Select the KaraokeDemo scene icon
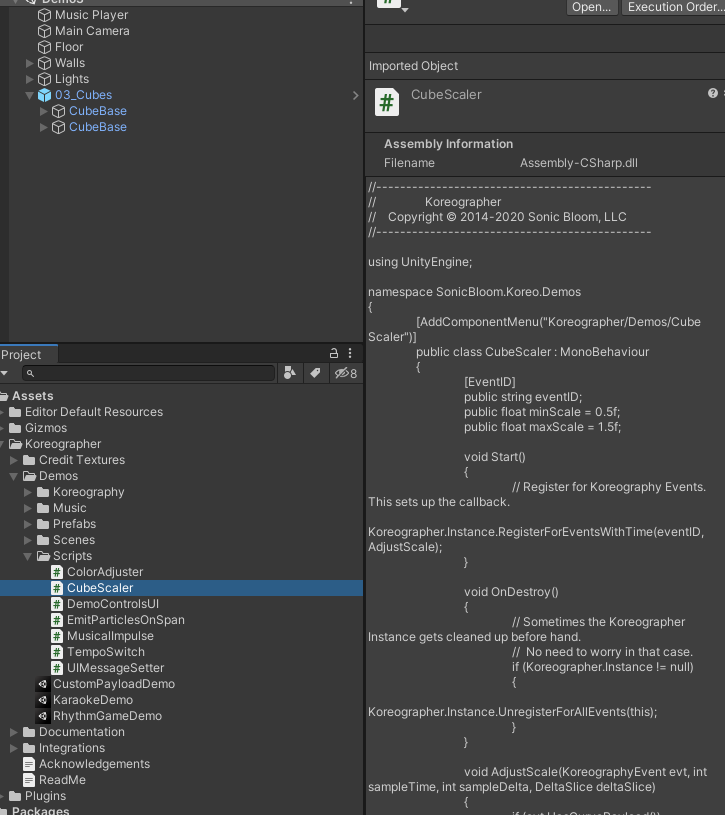The image size is (725, 815). tap(43, 701)
